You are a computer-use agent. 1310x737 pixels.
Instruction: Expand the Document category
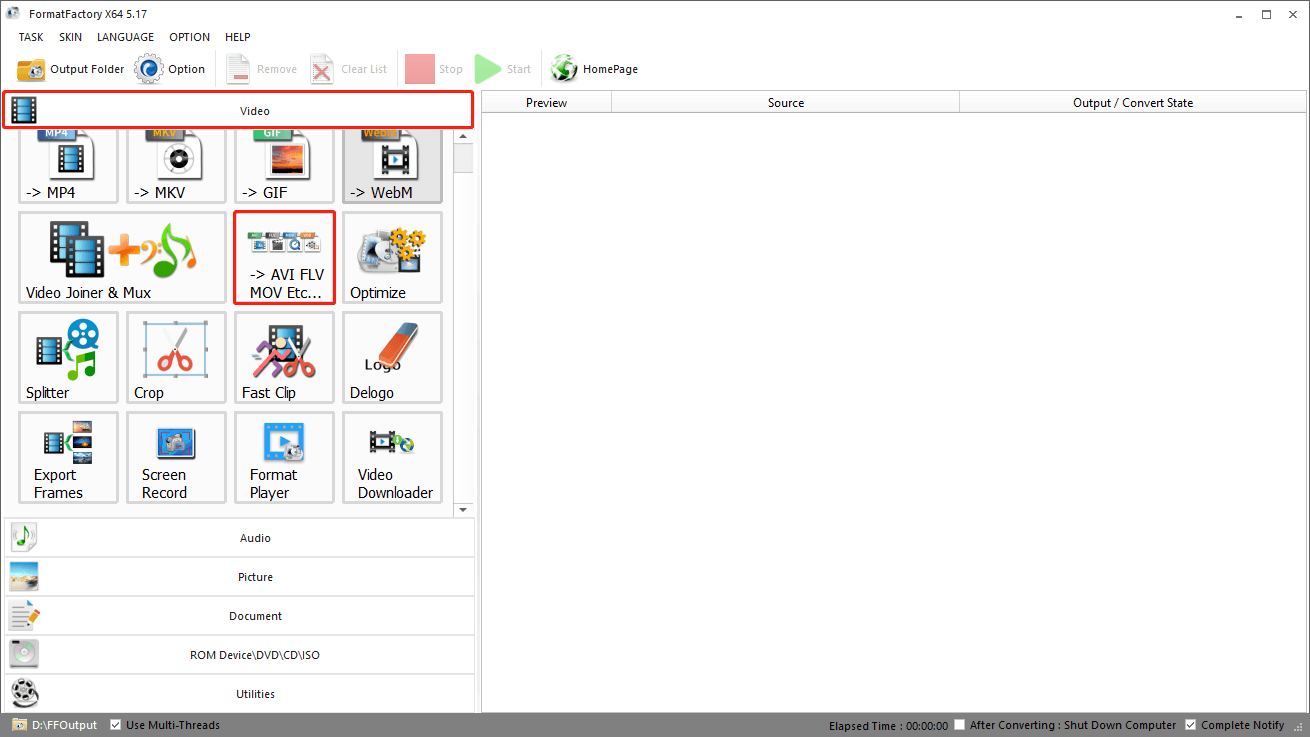pos(240,616)
